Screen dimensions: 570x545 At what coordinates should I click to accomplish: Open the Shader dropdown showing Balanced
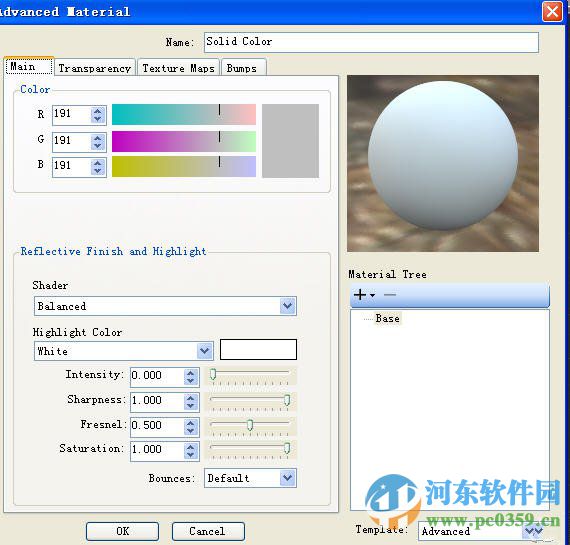tap(165, 306)
